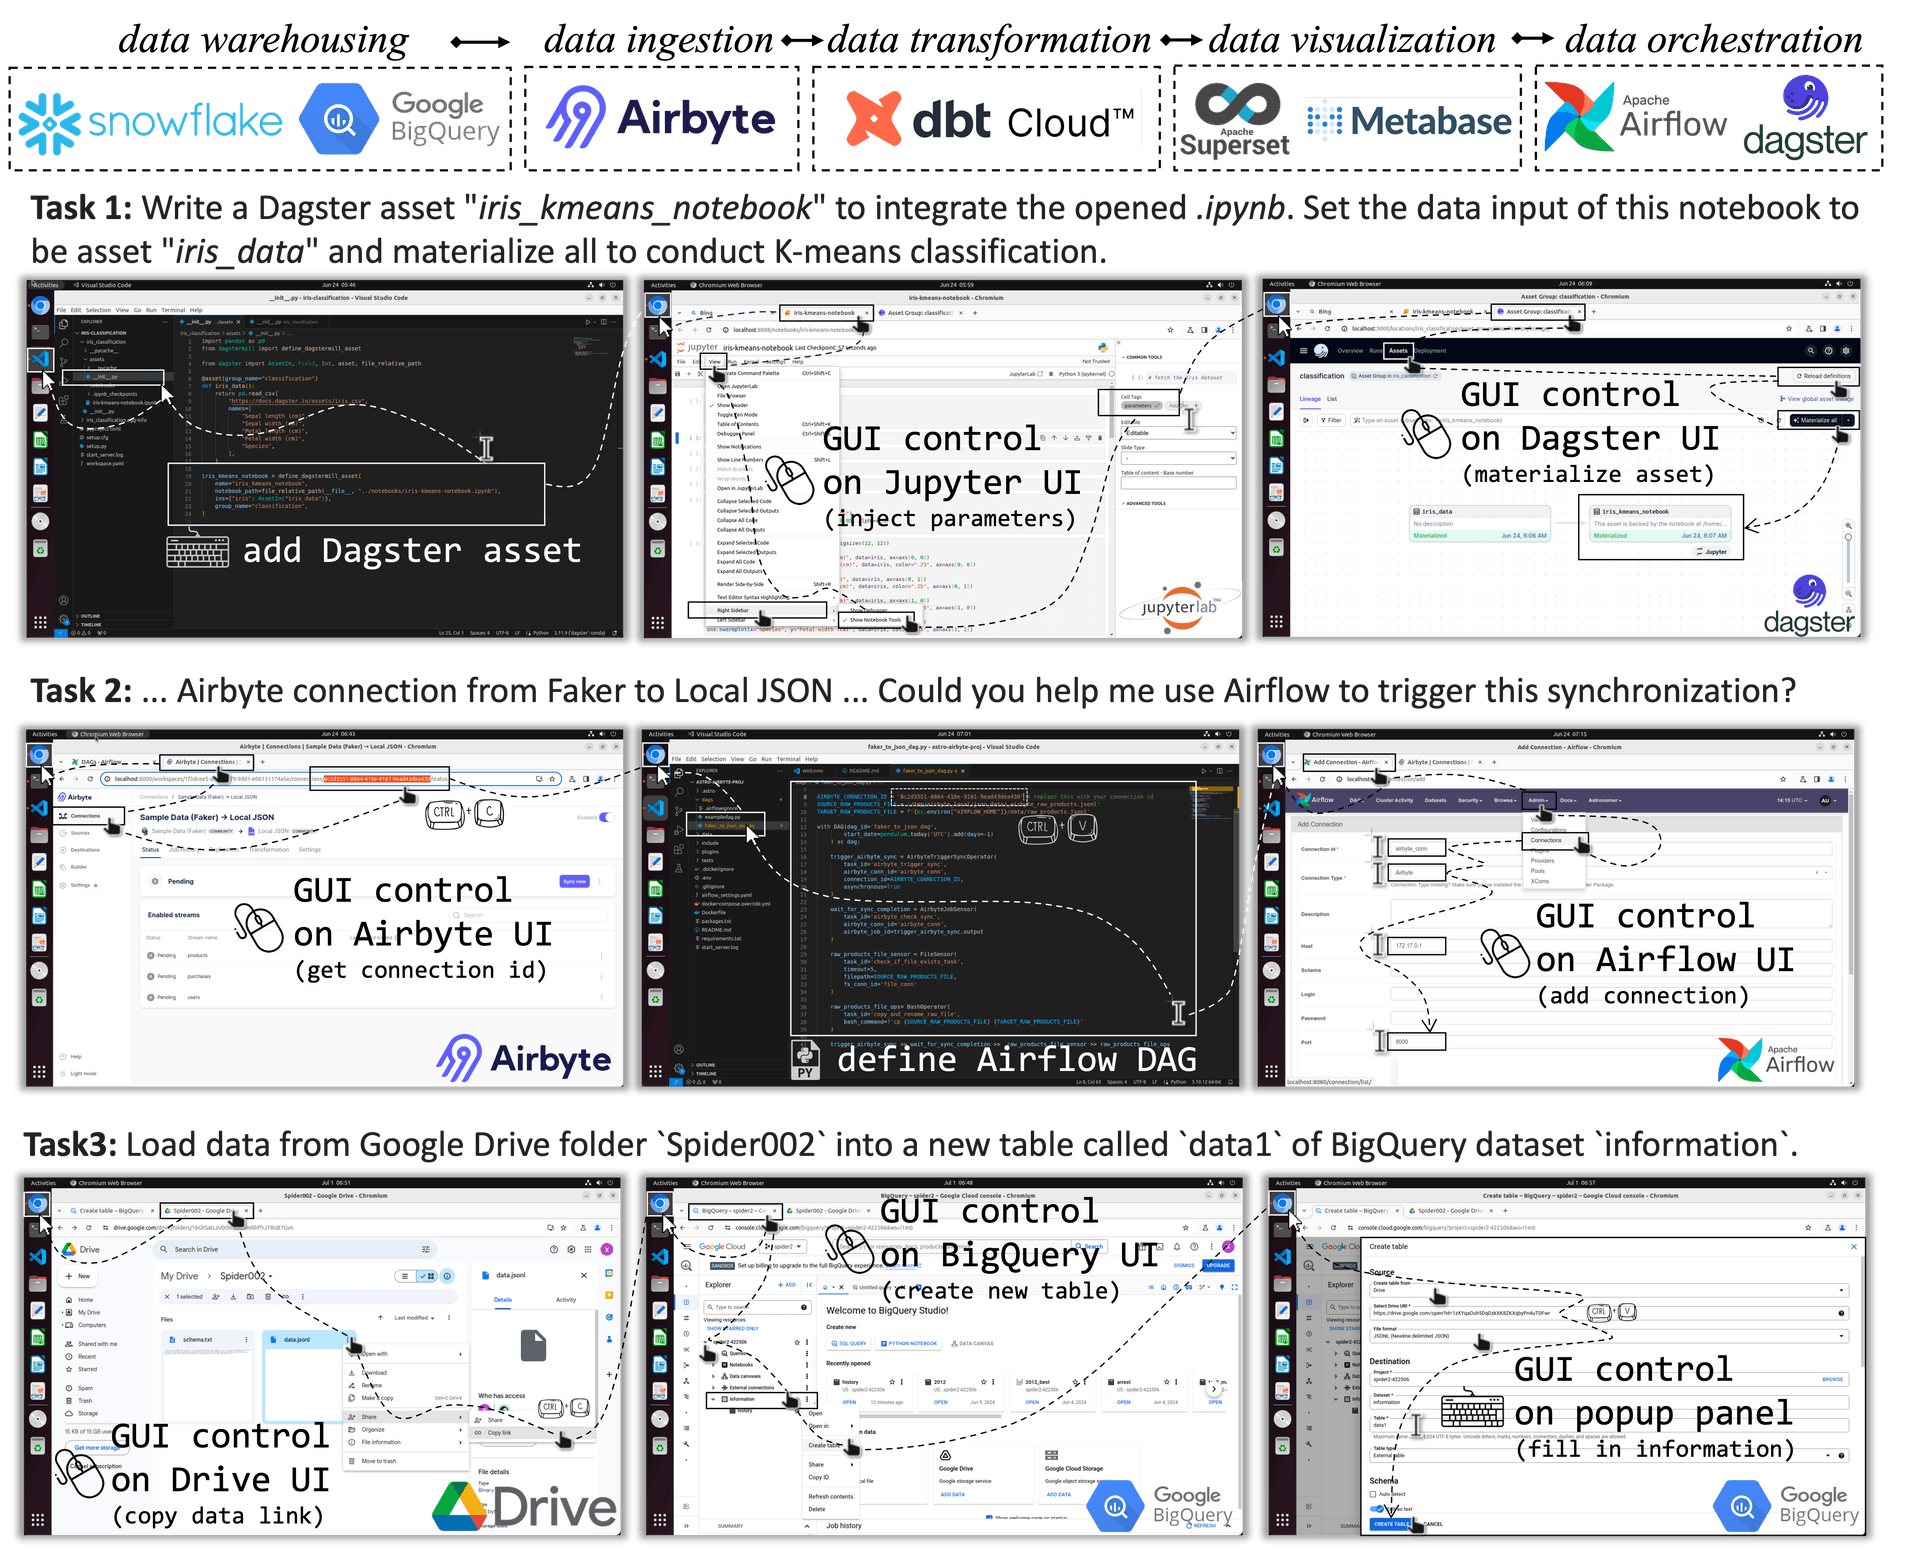Airbyte screenshot: click bookmark star in address bar
Viewport: 1920px width, 1549px height.
click(554, 778)
